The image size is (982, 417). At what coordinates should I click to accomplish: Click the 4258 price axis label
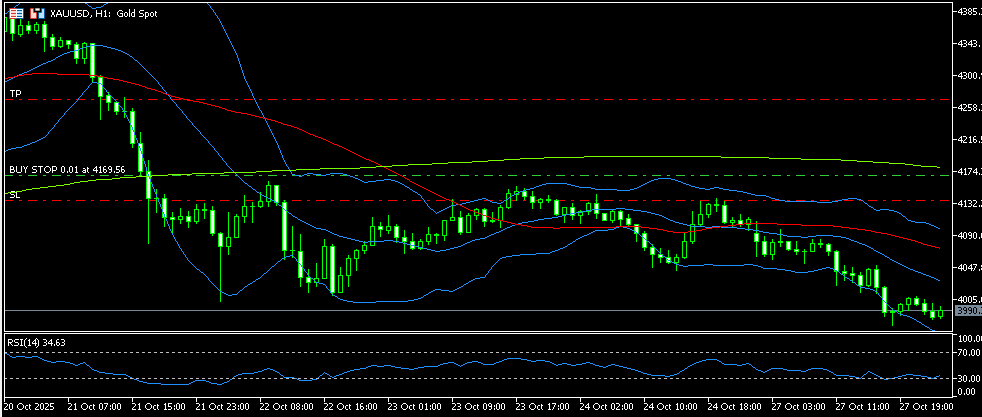969,107
